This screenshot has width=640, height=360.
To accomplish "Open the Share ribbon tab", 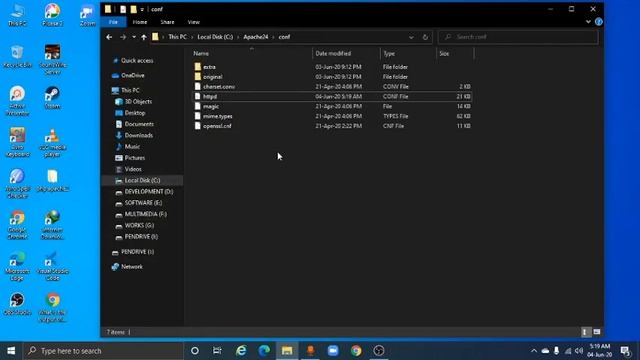I will [167, 22].
